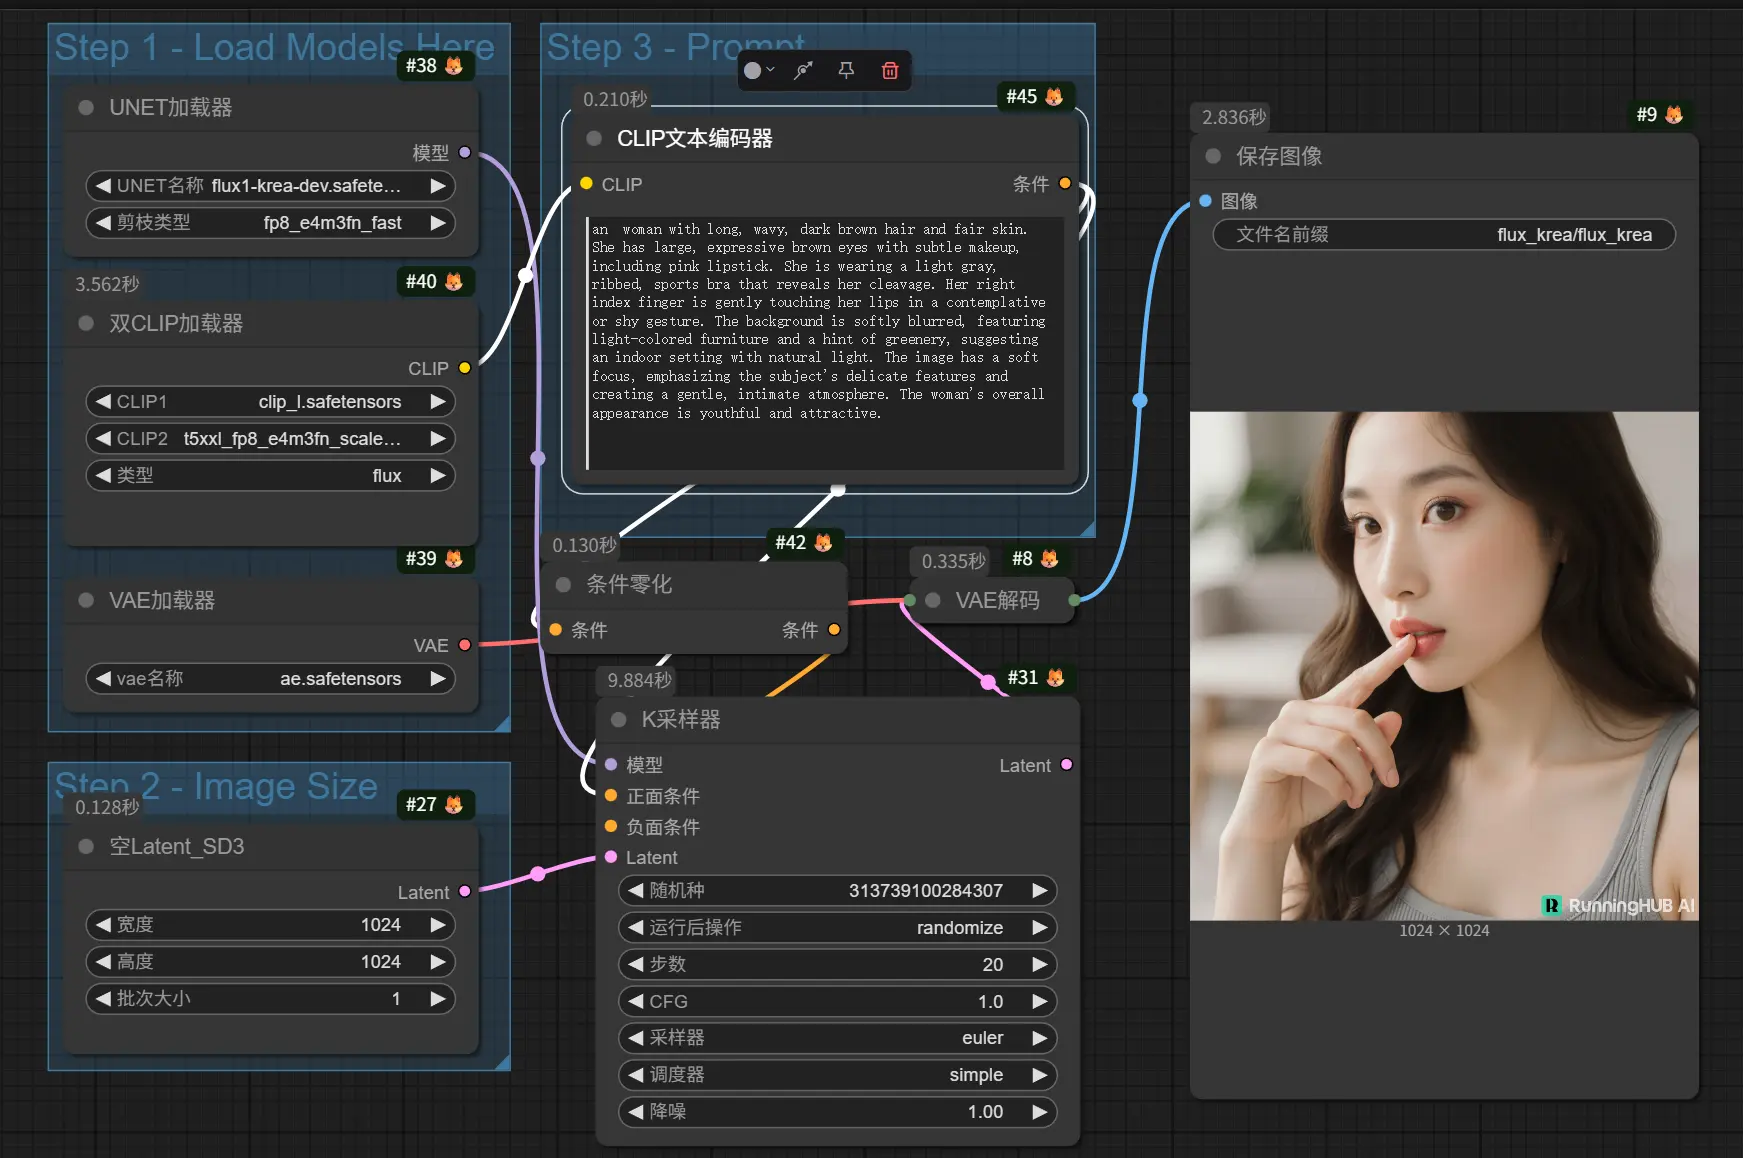1743x1158 pixels.
Task: Collapse the 条件零化 node via its dot
Action: tap(563, 584)
